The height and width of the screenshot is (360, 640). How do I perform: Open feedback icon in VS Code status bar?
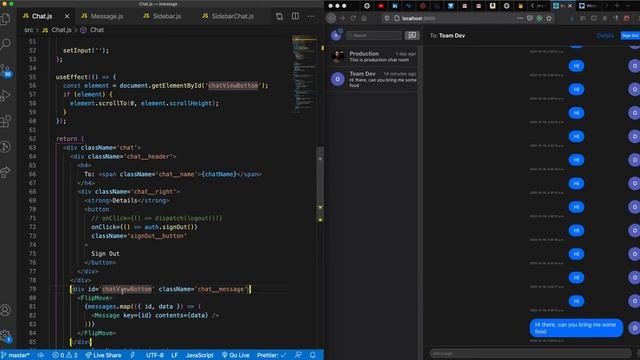coord(298,355)
